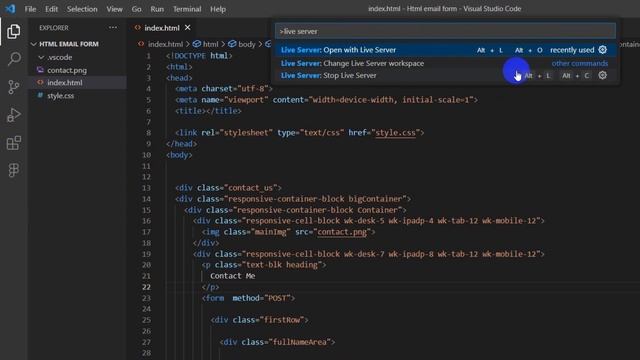Click the index.html file icon in Explorer
Screen dimensions: 640x360
(40, 82)
